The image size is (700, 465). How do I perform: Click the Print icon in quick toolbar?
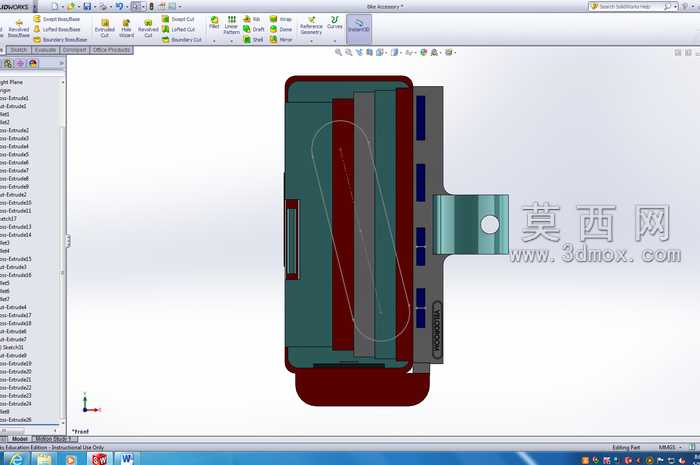pyautogui.click(x=103, y=6)
